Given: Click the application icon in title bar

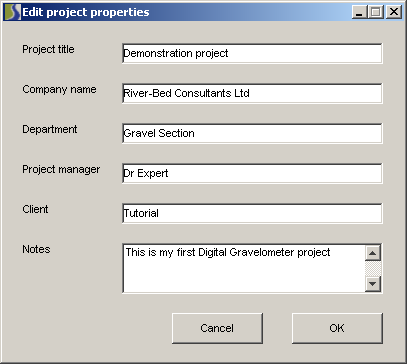Looking at the screenshot, I should [x=13, y=12].
